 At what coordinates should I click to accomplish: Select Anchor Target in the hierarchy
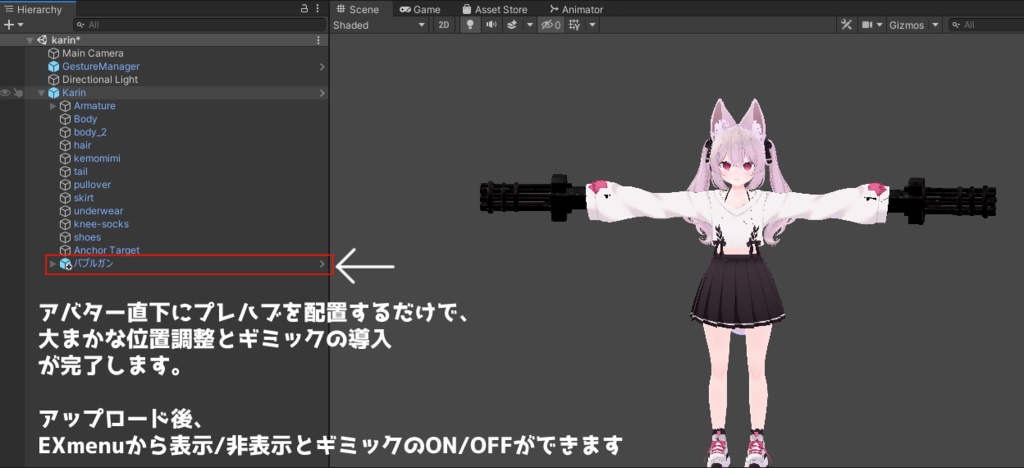coord(106,250)
